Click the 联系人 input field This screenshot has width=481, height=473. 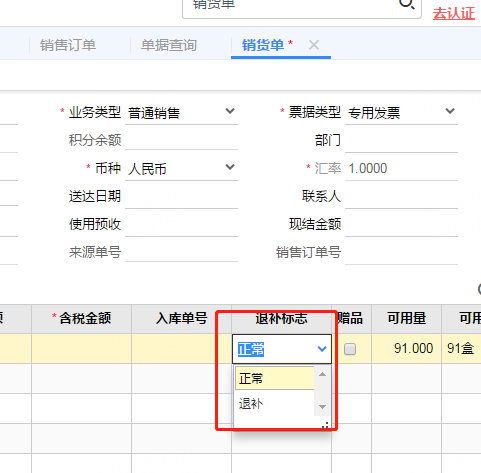coord(401,196)
